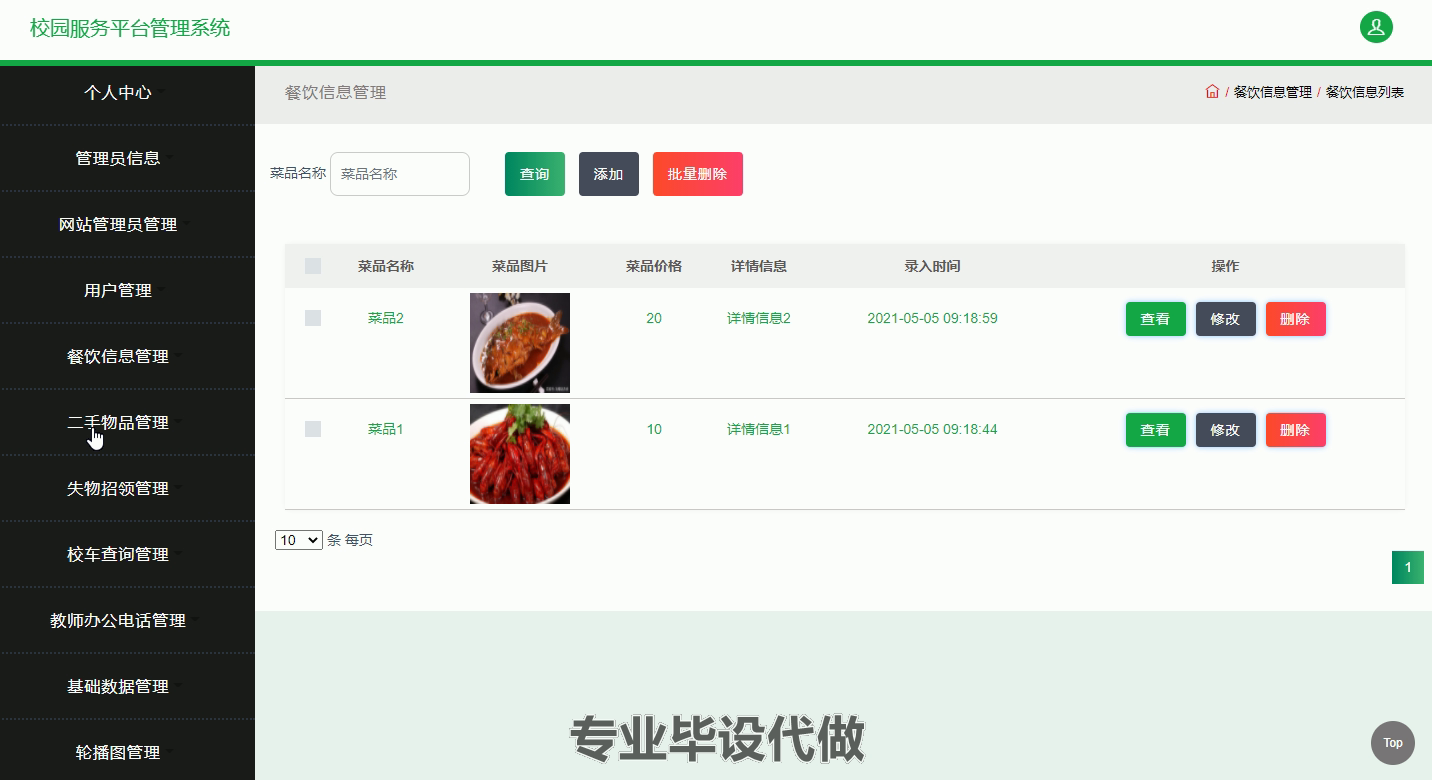Focus the 菜品名称 search input field
This screenshot has width=1432, height=780.
pos(400,174)
